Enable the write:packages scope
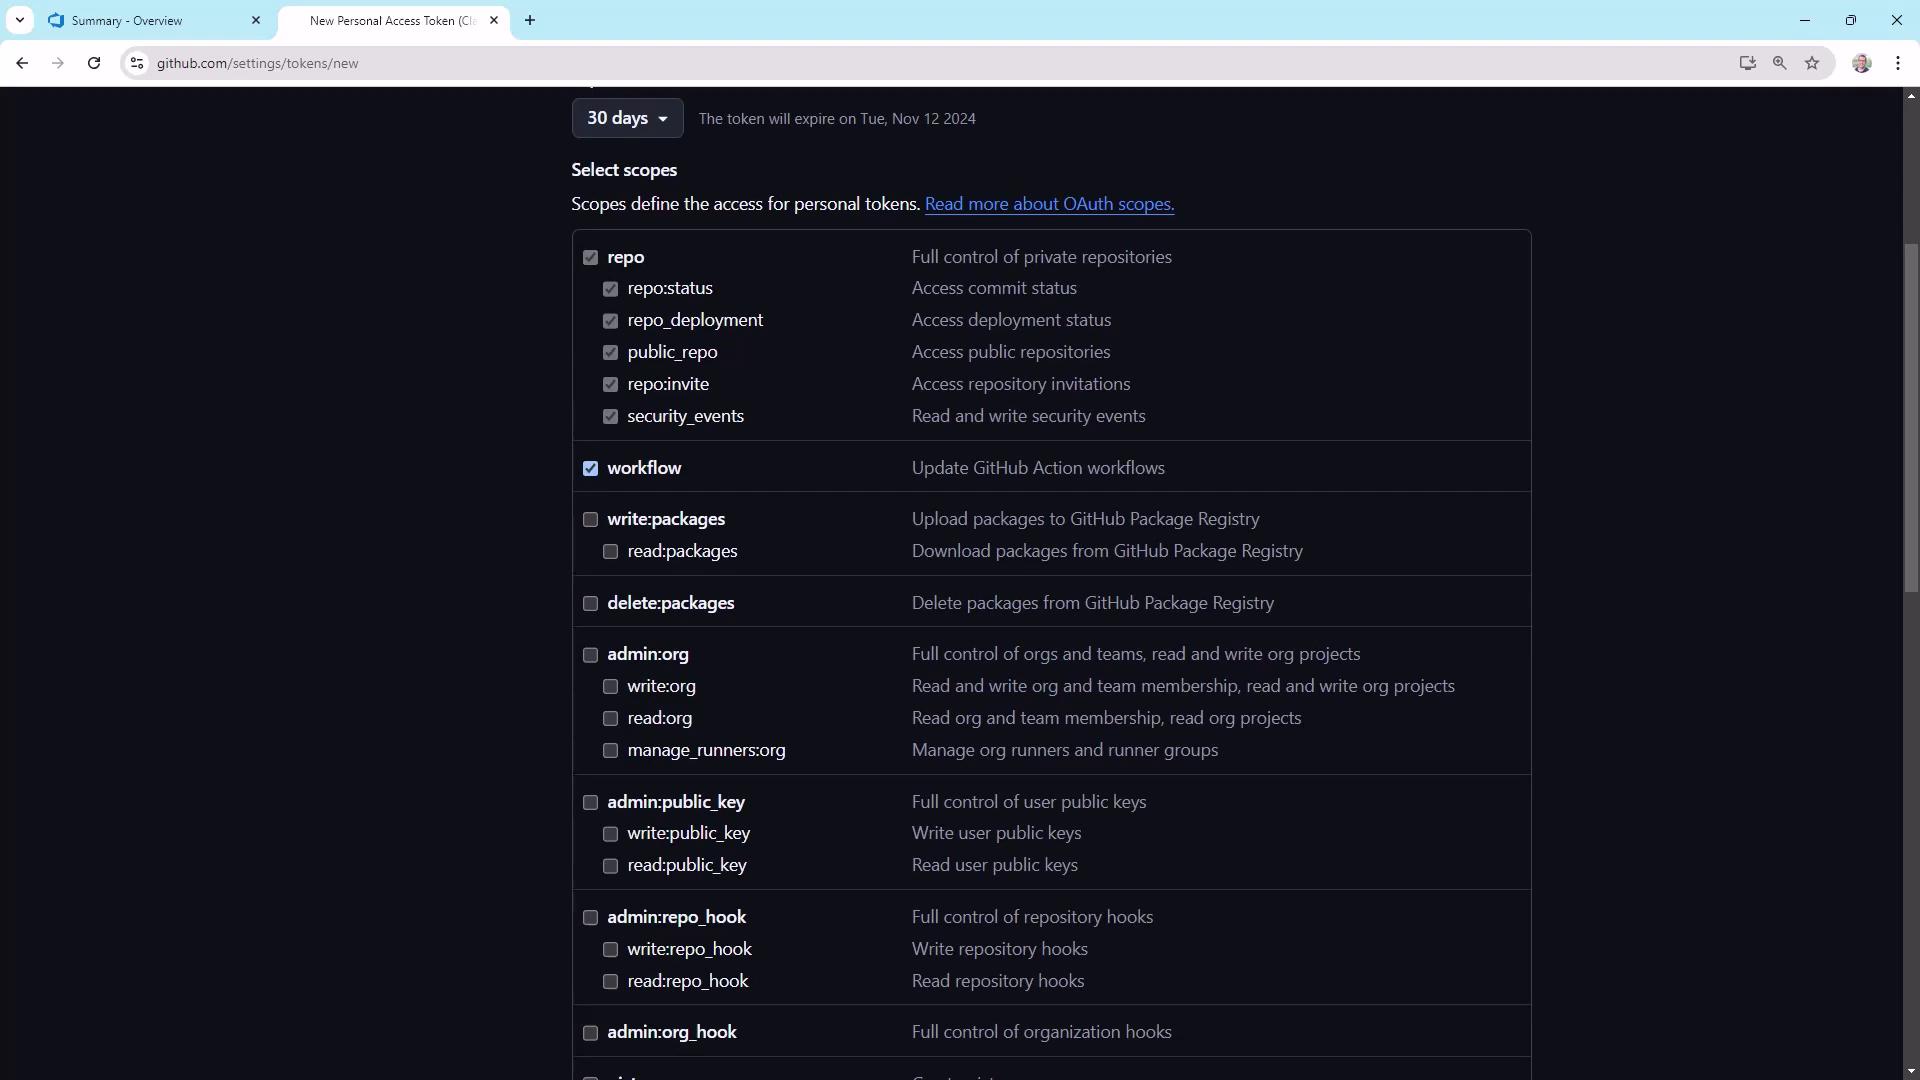The image size is (1920, 1080). pyautogui.click(x=590, y=519)
